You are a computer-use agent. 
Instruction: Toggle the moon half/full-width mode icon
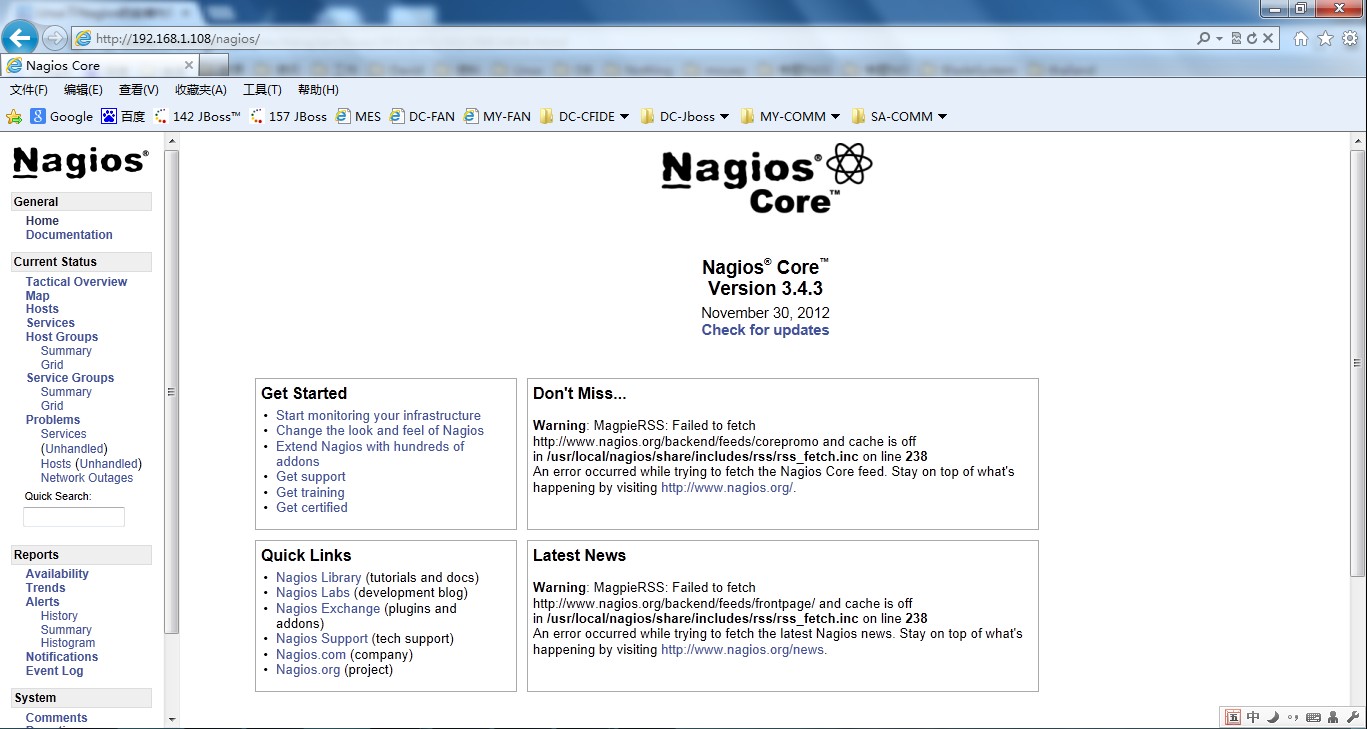(1273, 717)
